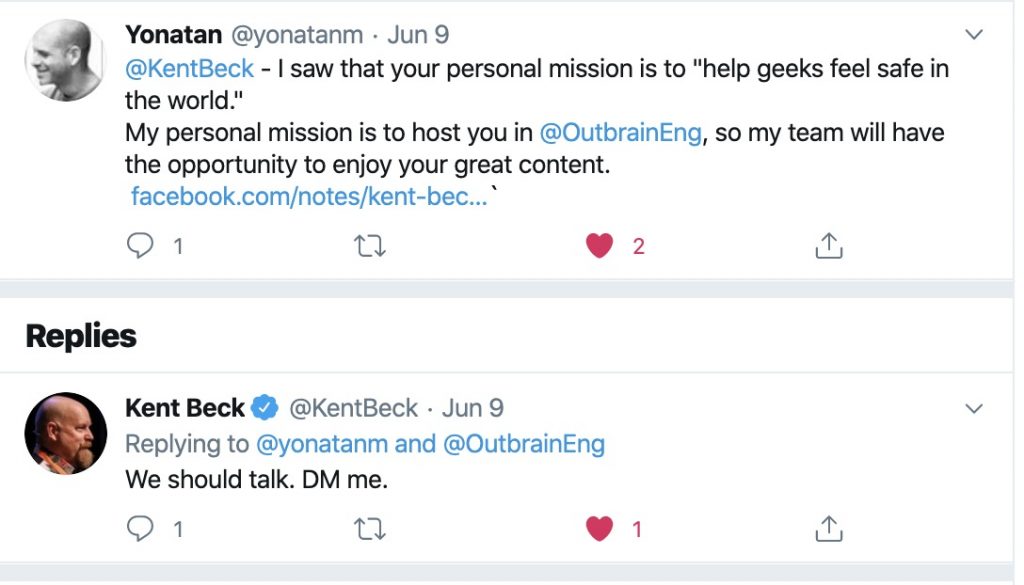1024x585 pixels.
Task: Share Kent Beck's reply
Action: point(829,528)
